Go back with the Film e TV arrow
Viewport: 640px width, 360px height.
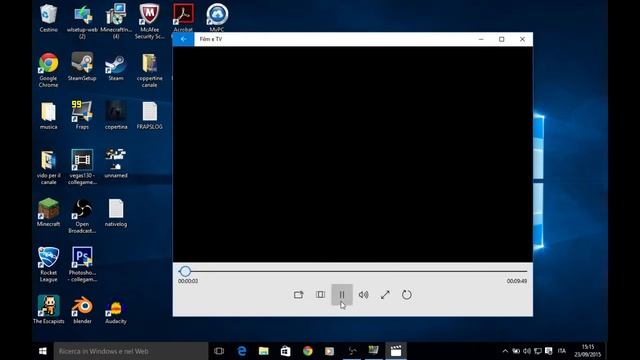(x=183, y=39)
